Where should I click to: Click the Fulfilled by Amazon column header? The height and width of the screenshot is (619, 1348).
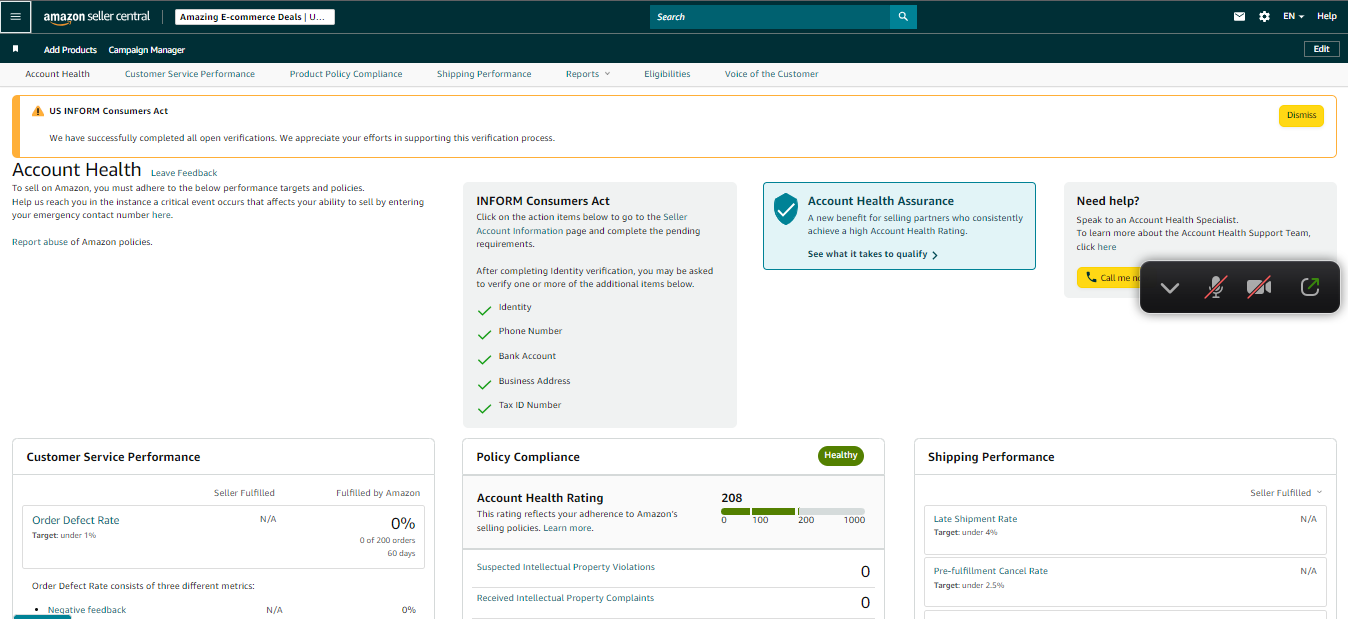click(x=378, y=493)
